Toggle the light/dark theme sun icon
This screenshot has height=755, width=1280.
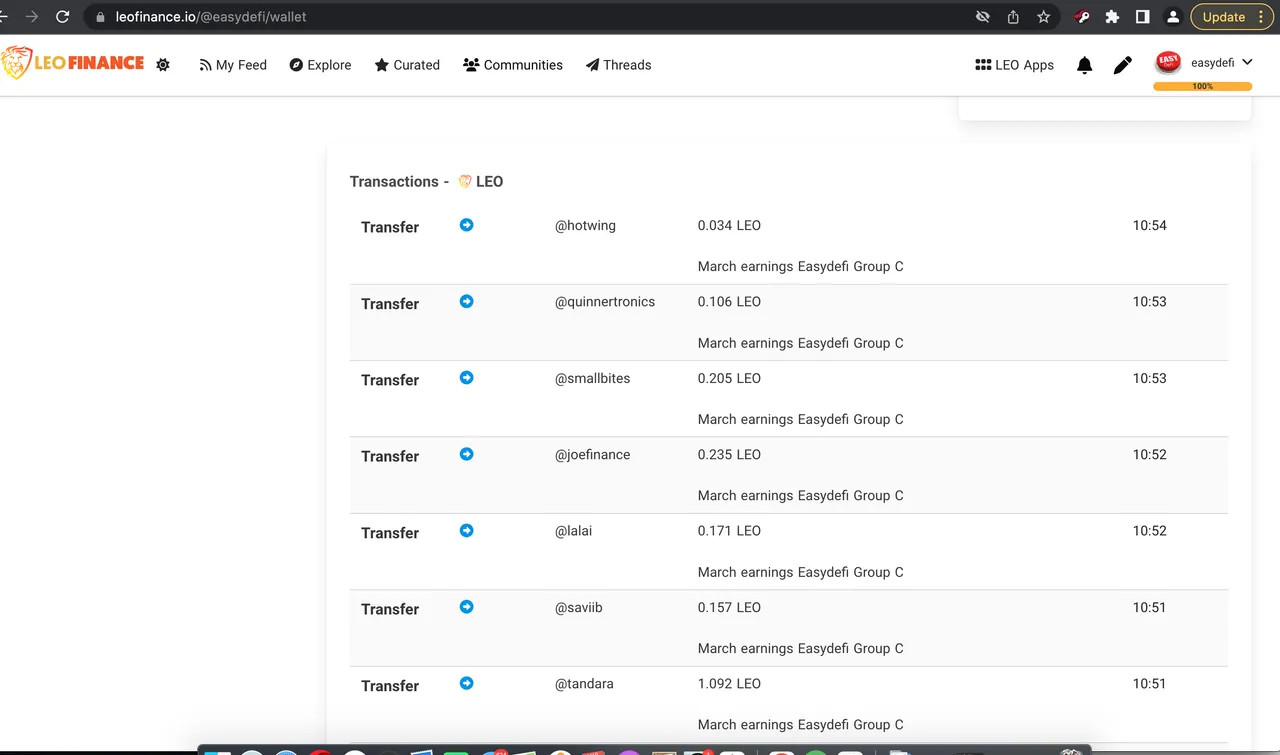coord(163,65)
